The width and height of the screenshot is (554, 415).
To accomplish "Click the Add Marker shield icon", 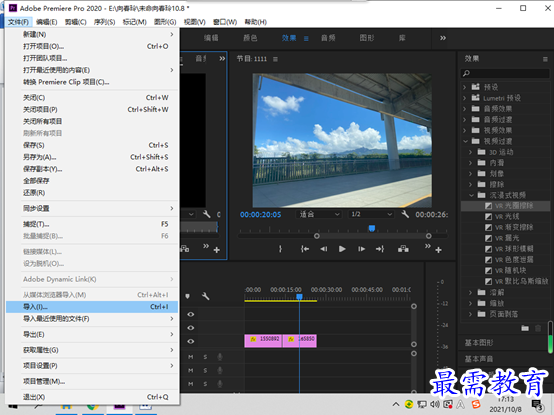I will click(188, 296).
